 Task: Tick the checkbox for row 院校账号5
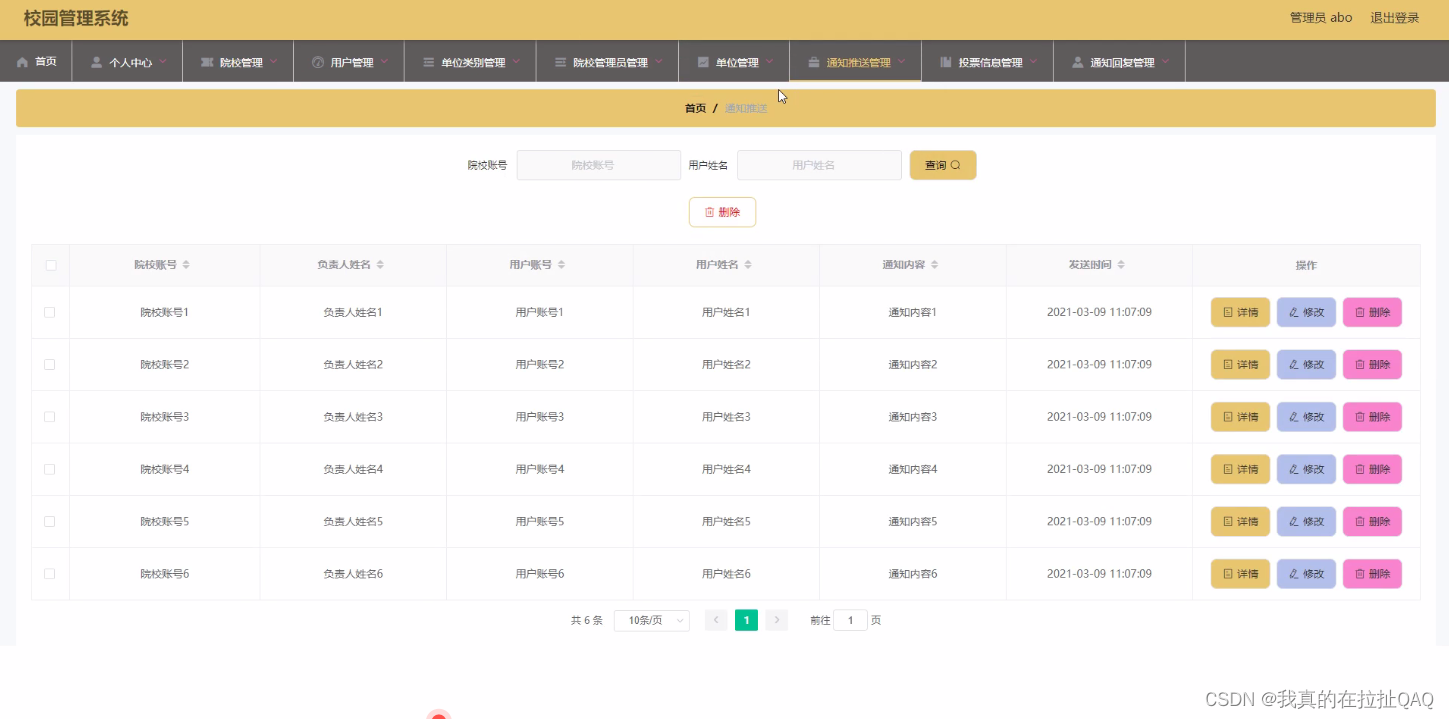[50, 521]
